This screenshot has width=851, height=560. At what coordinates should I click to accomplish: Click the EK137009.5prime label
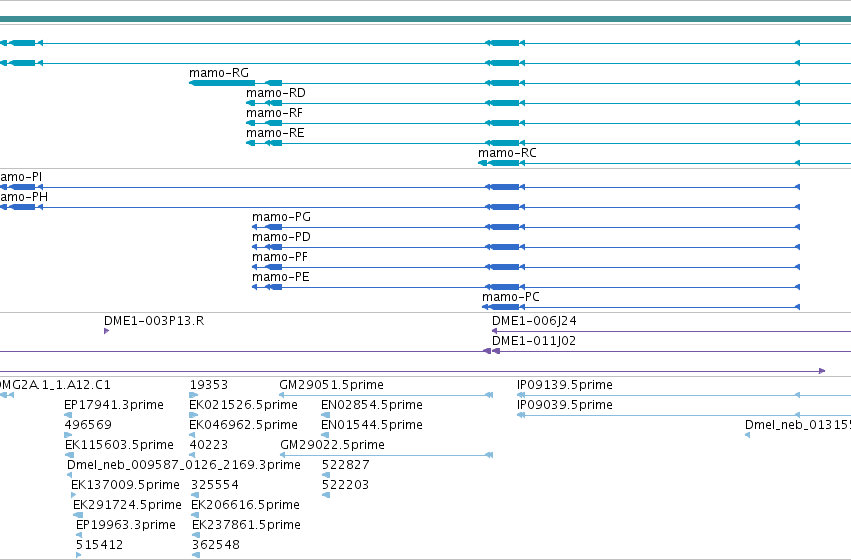tap(125, 485)
